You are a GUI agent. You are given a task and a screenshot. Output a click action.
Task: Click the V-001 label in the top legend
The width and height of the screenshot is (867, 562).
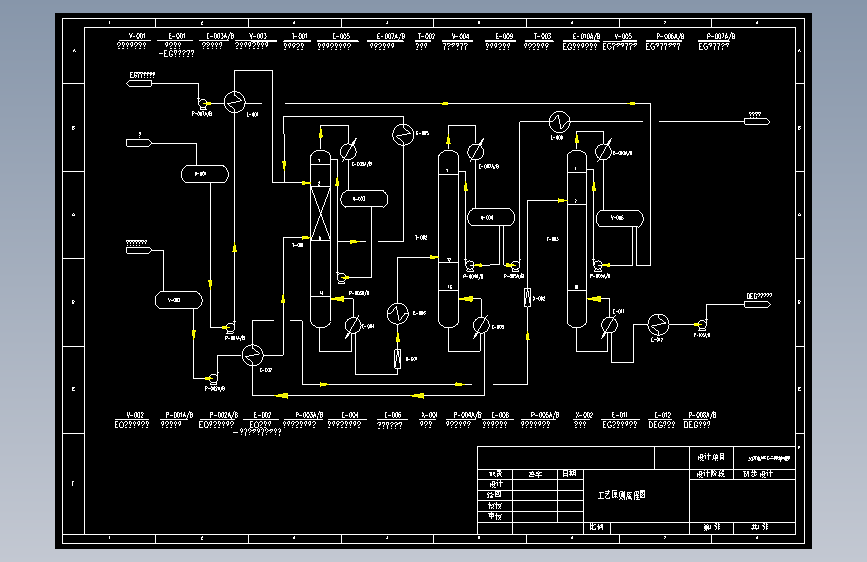click(137, 36)
